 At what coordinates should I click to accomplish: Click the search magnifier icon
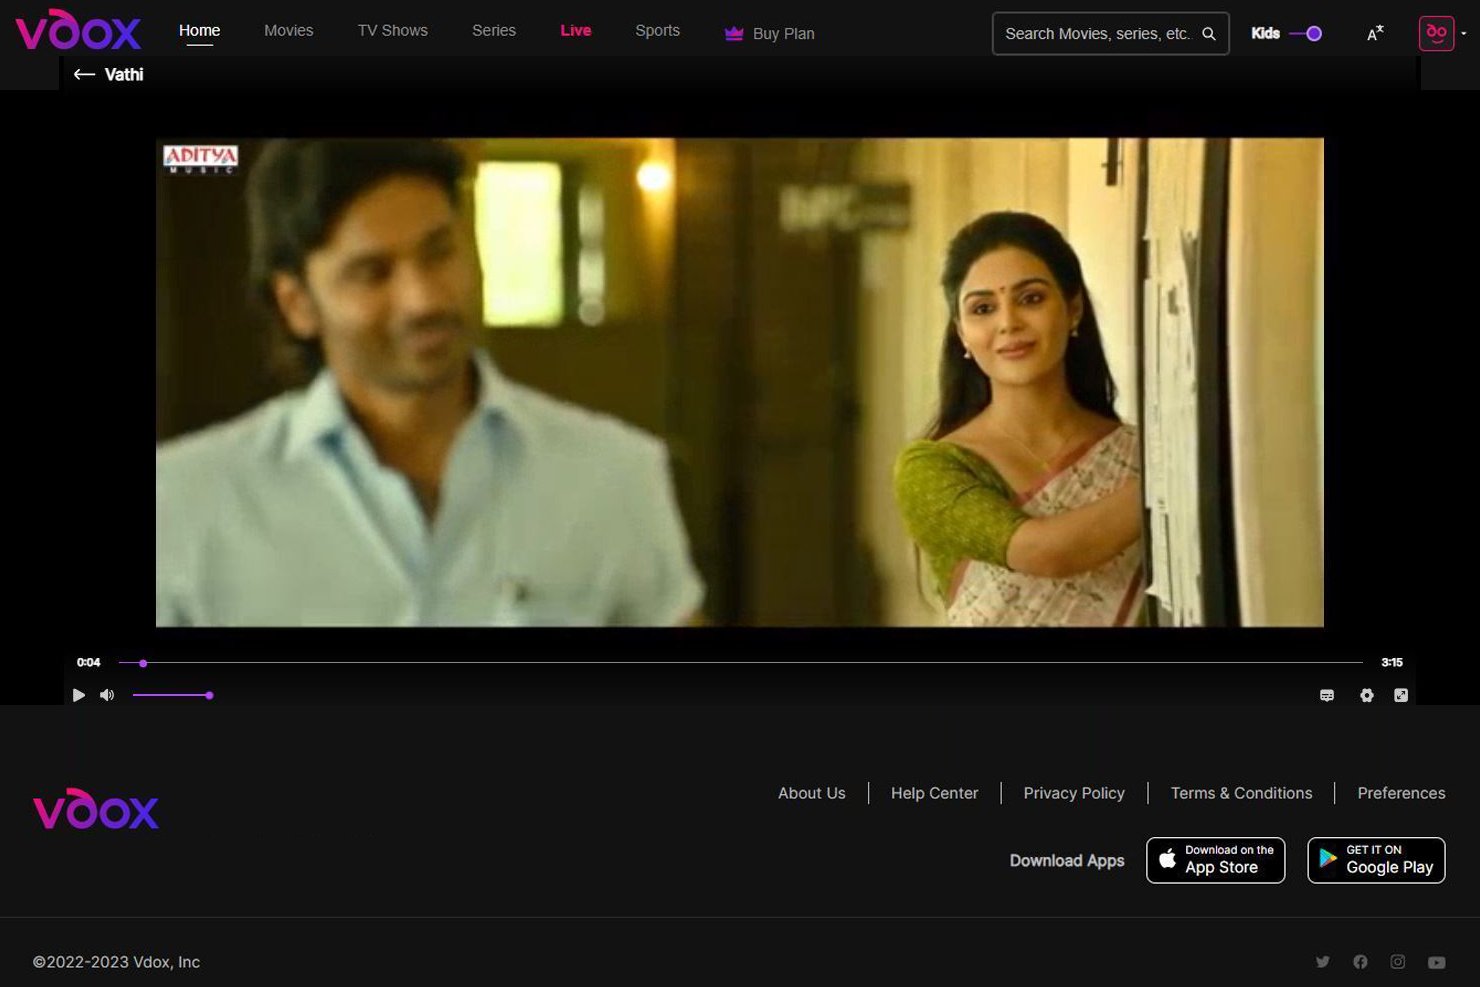[1208, 34]
